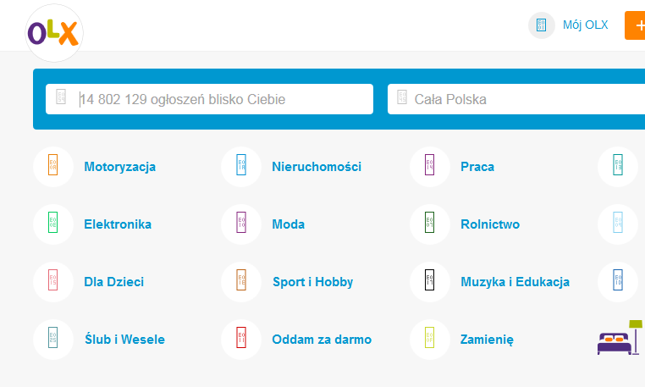Click the Elektronika category icon
645x387 pixels.
click(x=53, y=224)
